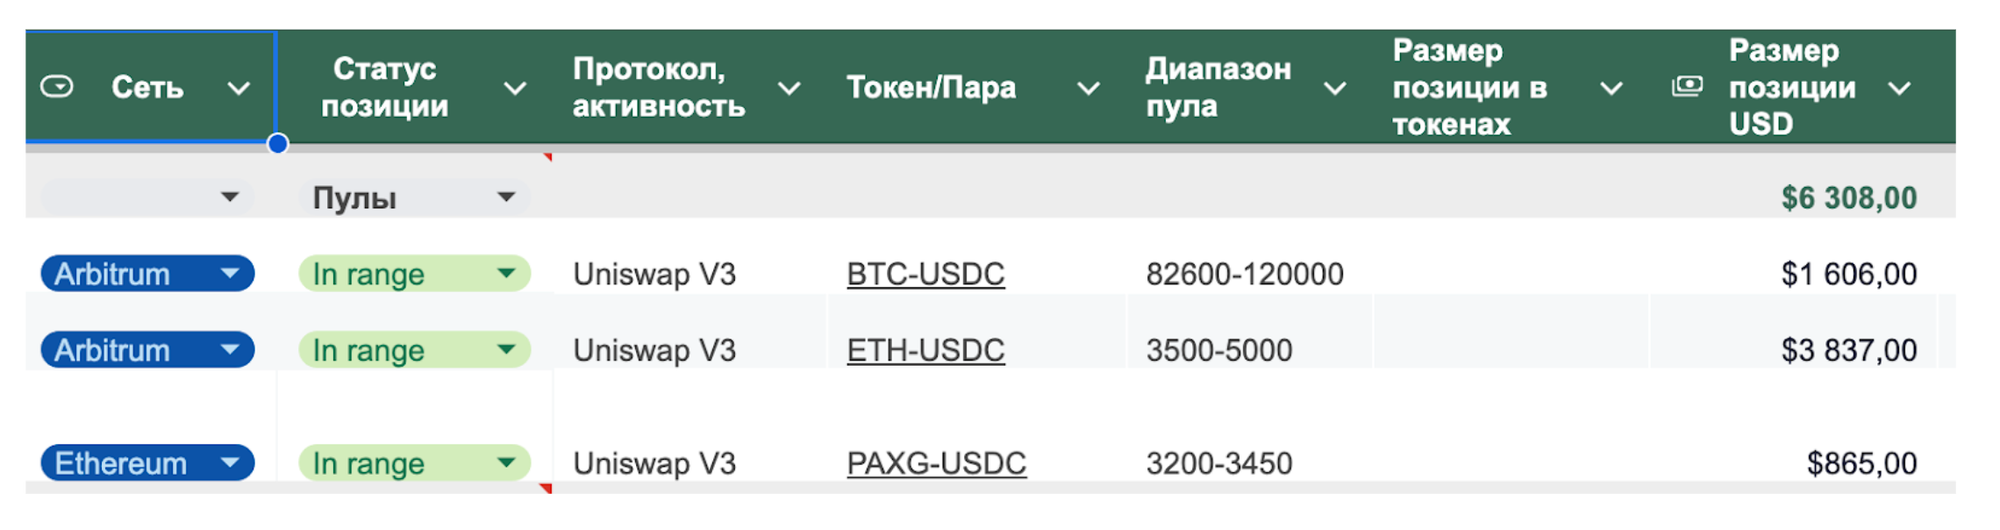Follow the BTC-USDC link

[x=925, y=274]
